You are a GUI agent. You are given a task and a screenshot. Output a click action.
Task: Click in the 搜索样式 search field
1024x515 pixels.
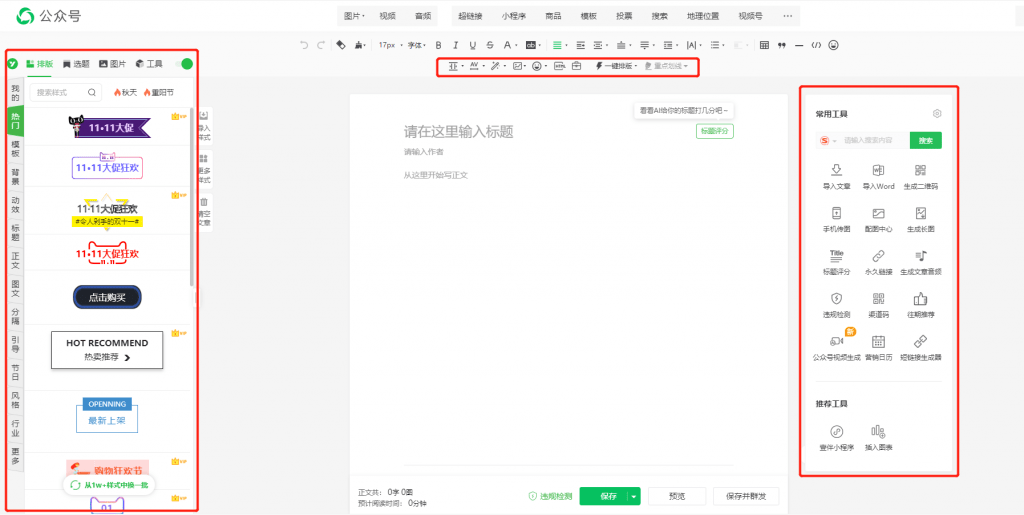click(65, 92)
